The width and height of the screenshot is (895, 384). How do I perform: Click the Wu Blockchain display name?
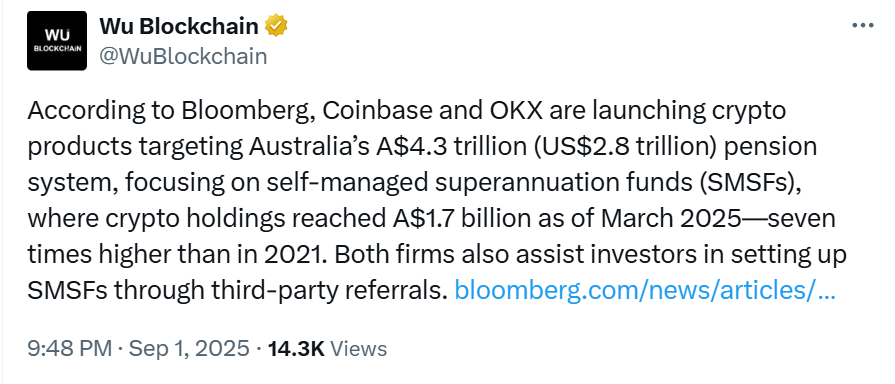click(x=179, y=26)
